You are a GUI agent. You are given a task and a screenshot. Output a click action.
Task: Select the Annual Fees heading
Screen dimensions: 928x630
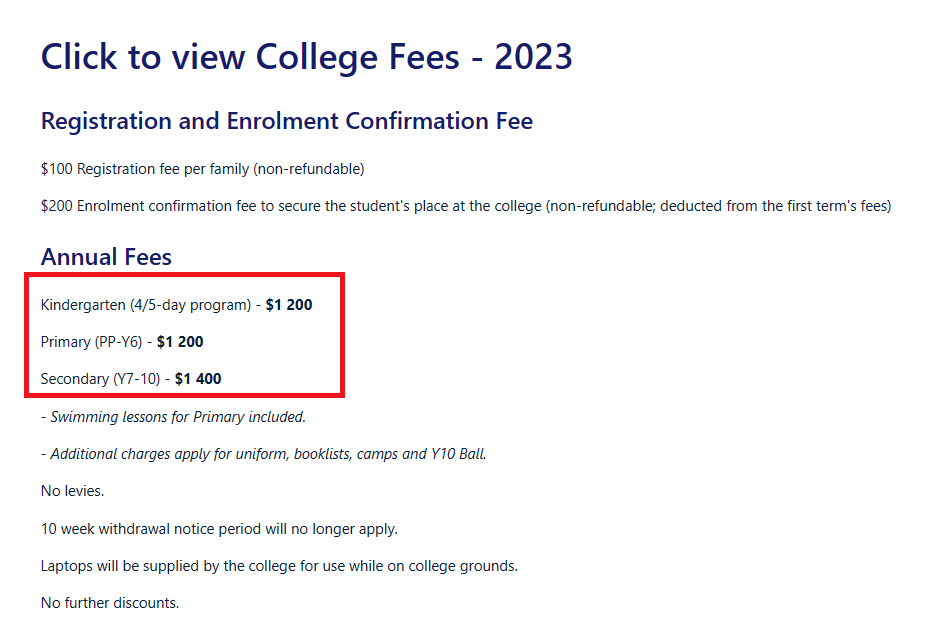click(x=106, y=257)
